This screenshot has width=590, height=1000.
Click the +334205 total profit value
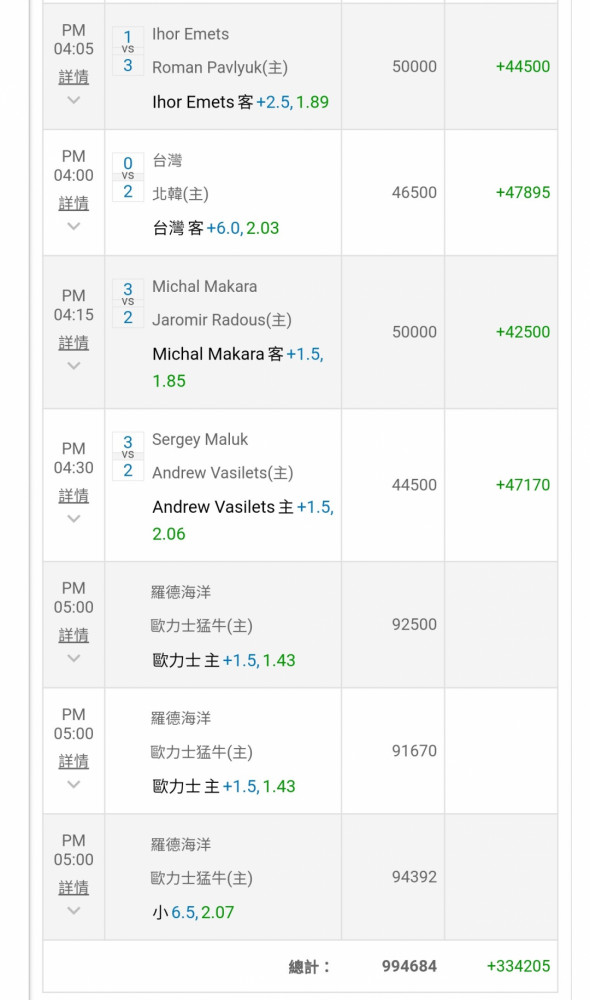[x=518, y=966]
